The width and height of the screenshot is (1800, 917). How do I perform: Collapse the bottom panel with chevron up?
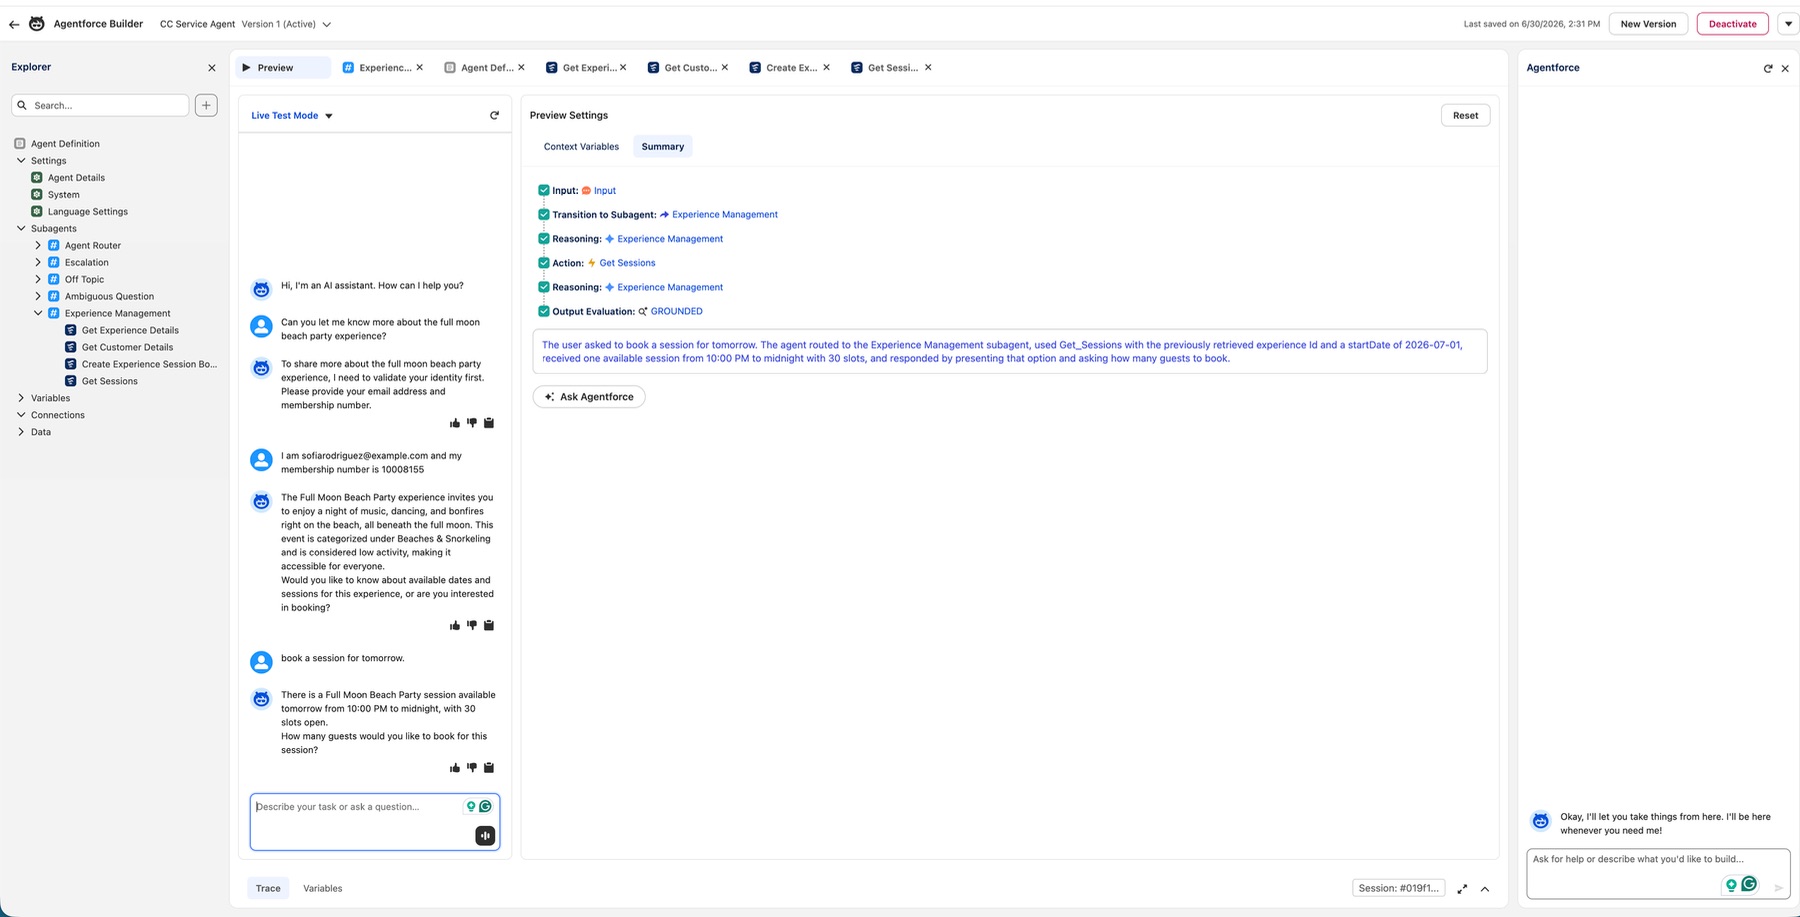pos(1485,889)
